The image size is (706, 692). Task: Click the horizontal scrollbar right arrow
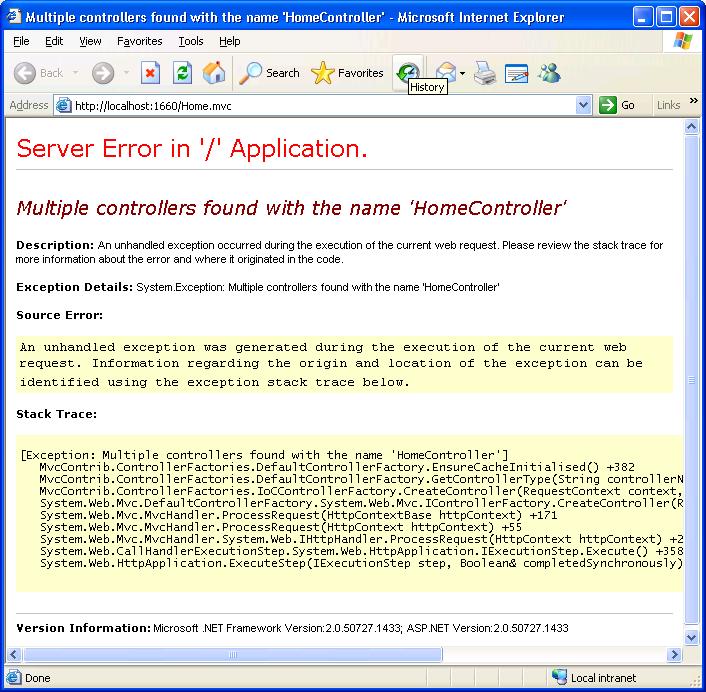(x=674, y=654)
